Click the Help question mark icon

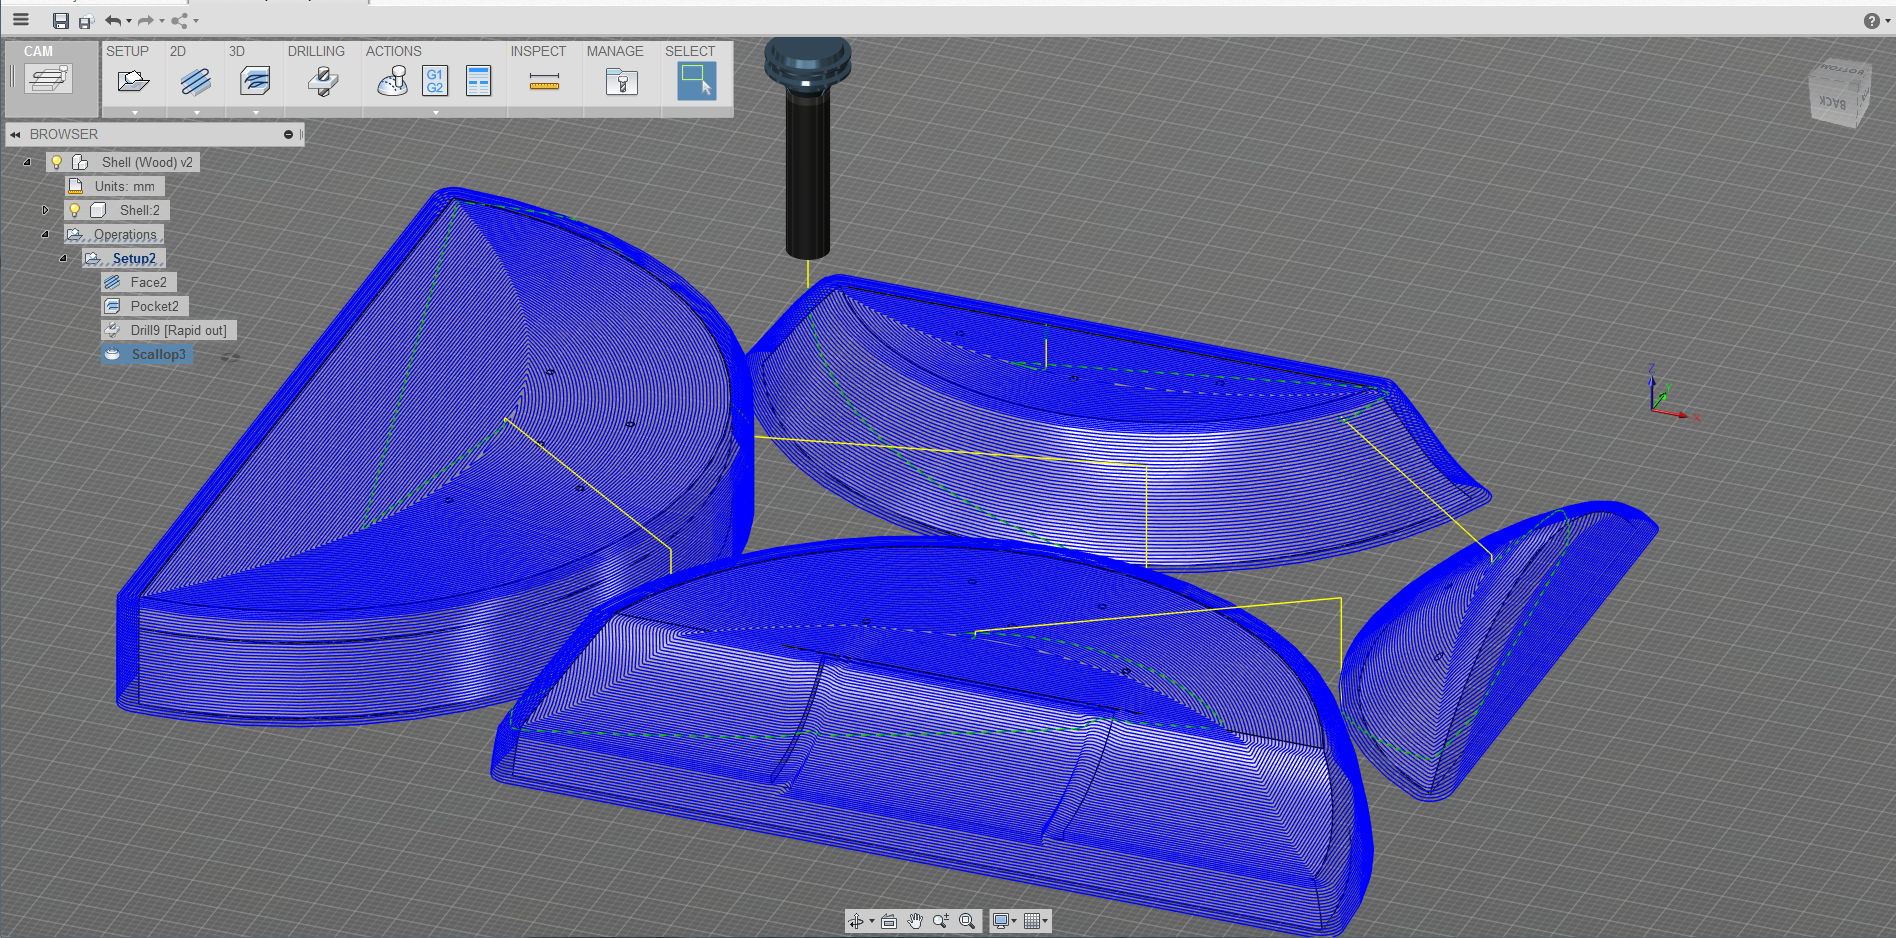1871,21
